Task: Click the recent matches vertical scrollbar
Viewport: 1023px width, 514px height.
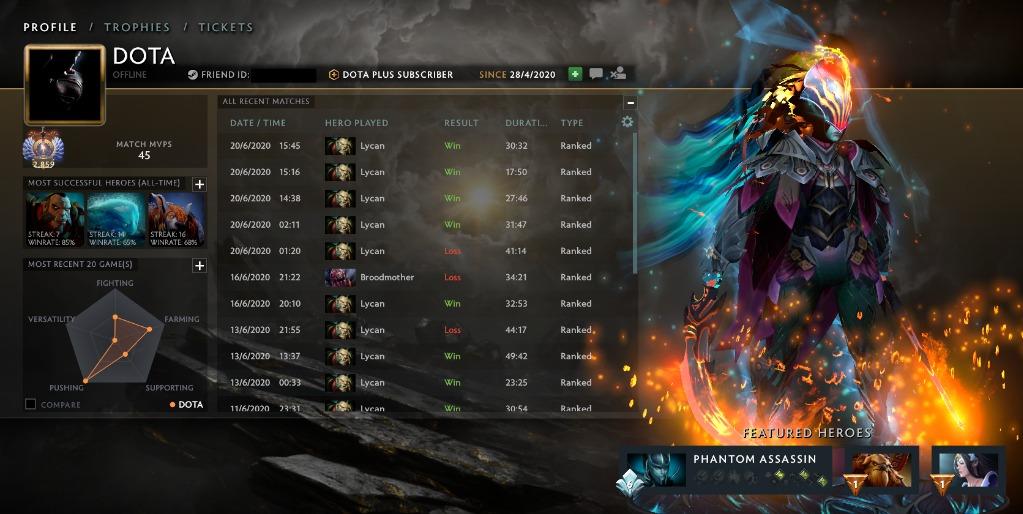Action: pyautogui.click(x=635, y=203)
